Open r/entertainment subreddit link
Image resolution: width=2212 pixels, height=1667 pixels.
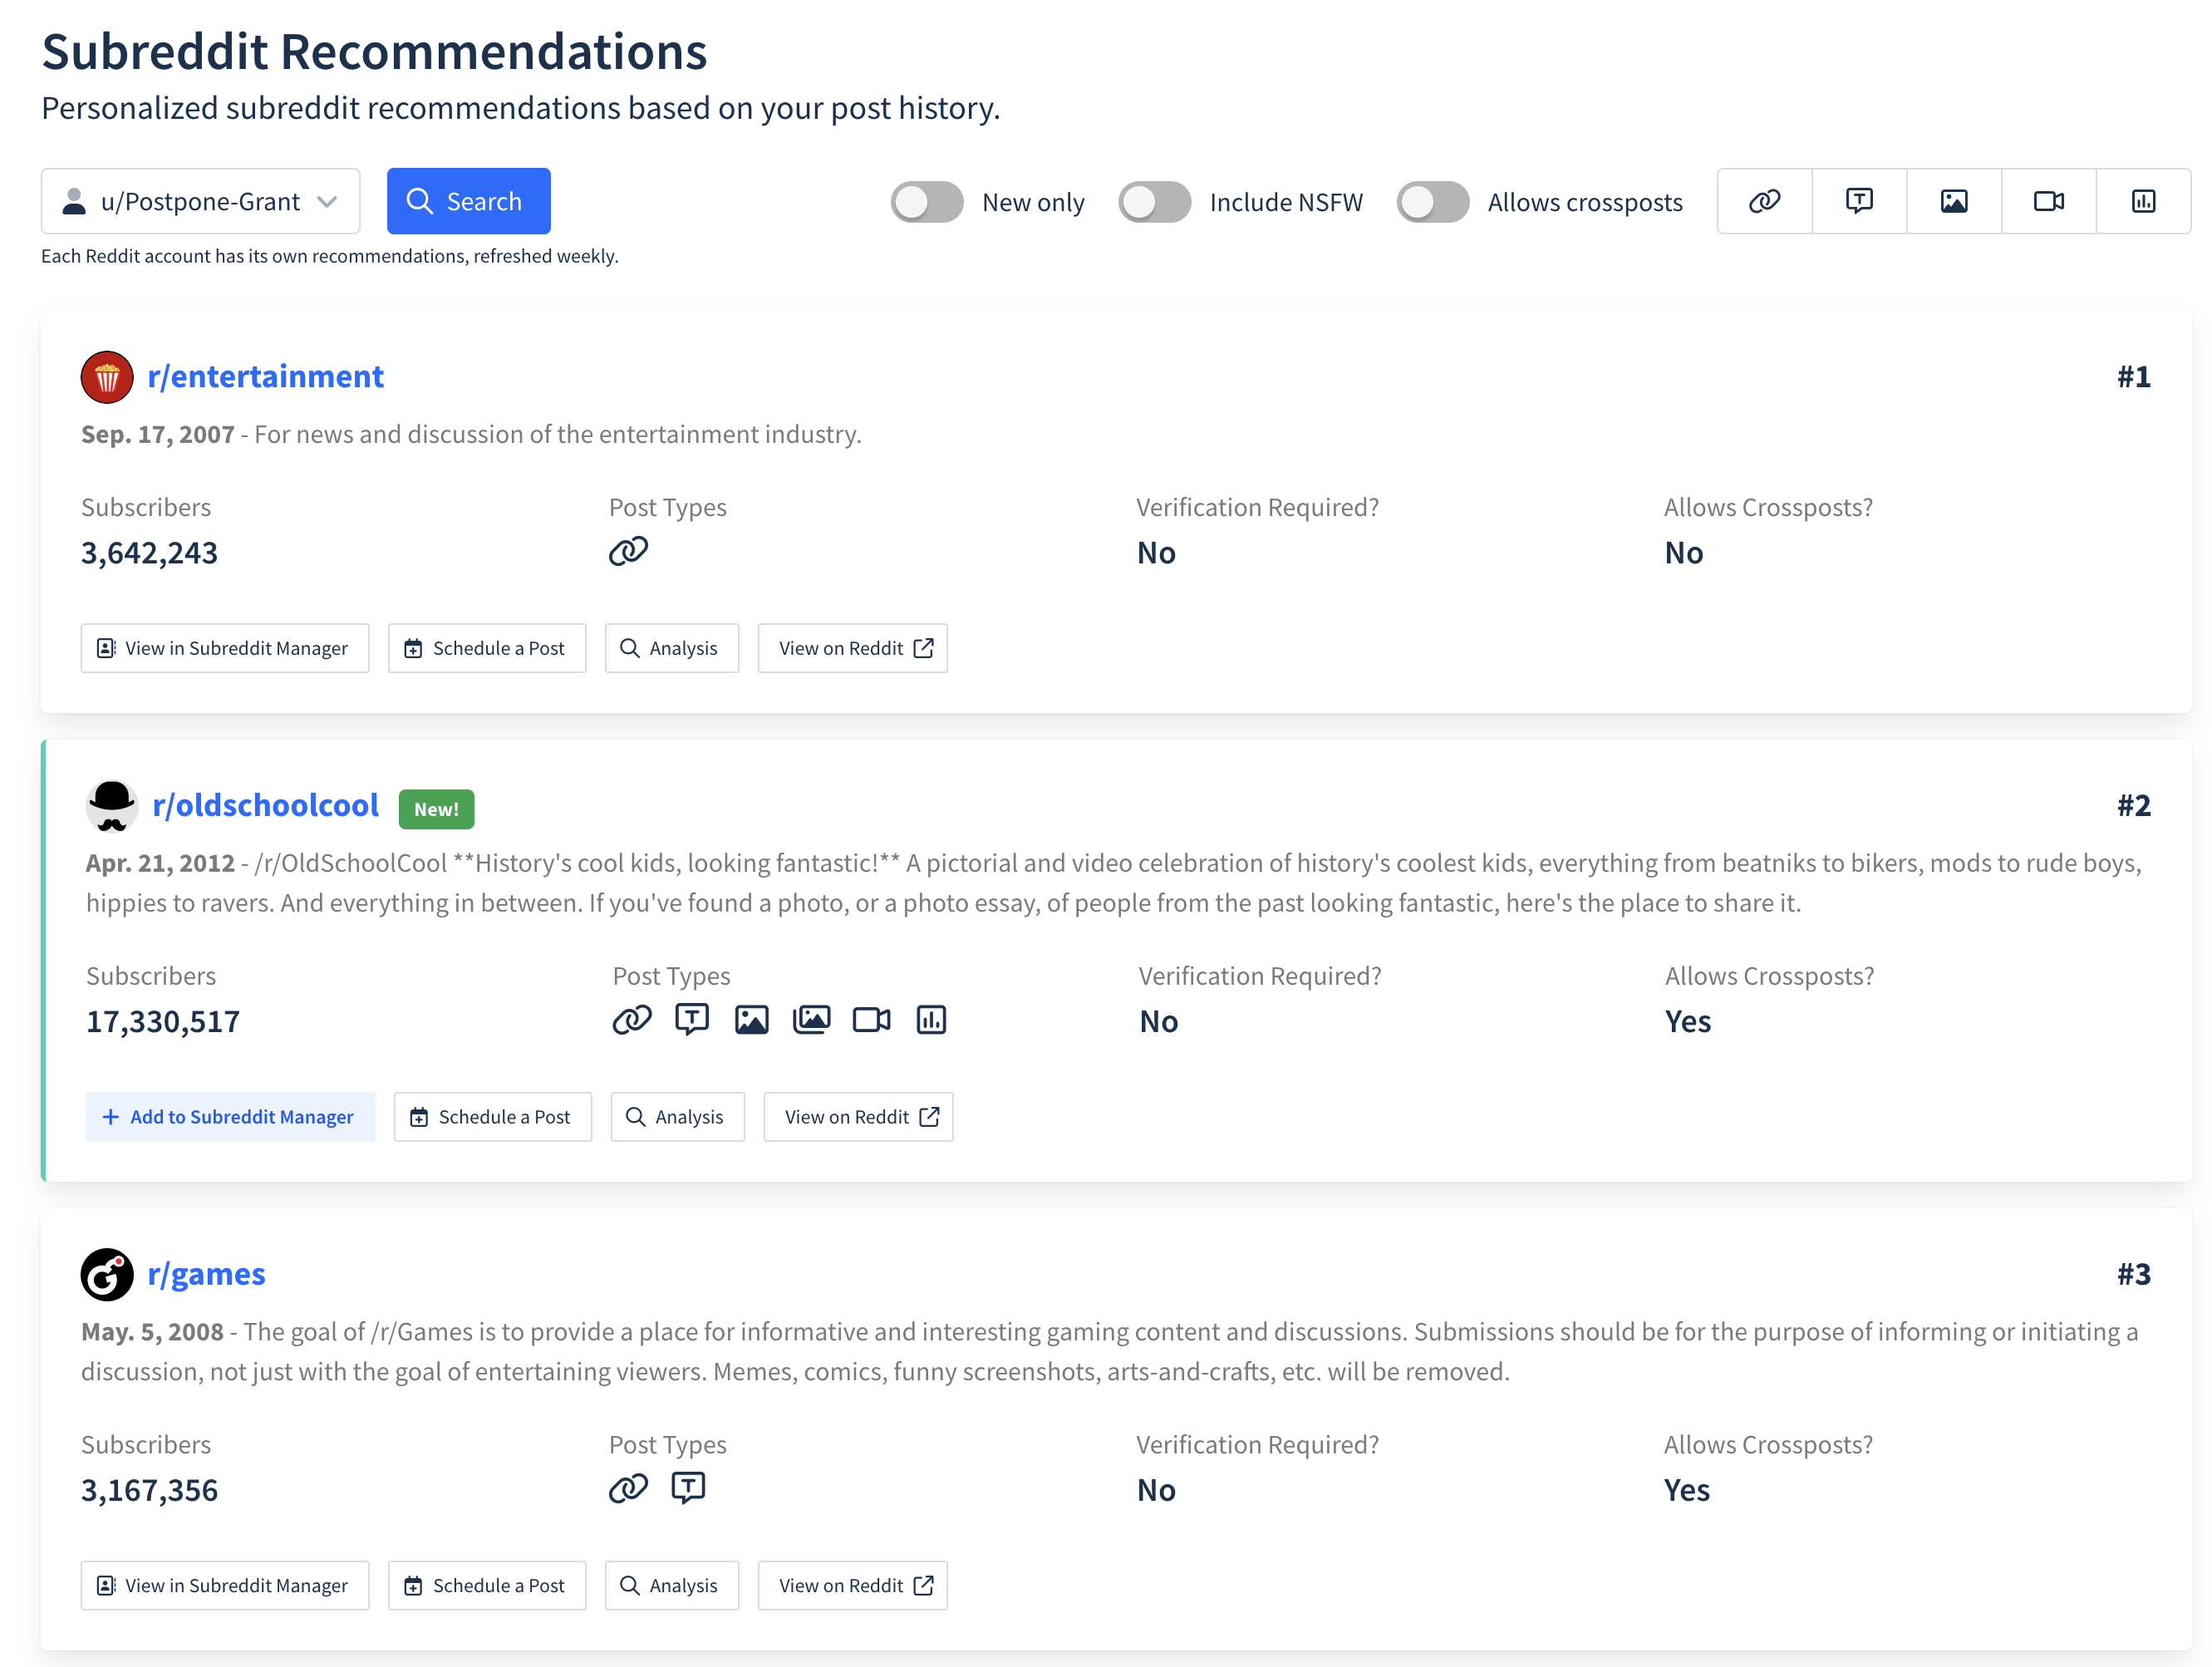coord(265,377)
